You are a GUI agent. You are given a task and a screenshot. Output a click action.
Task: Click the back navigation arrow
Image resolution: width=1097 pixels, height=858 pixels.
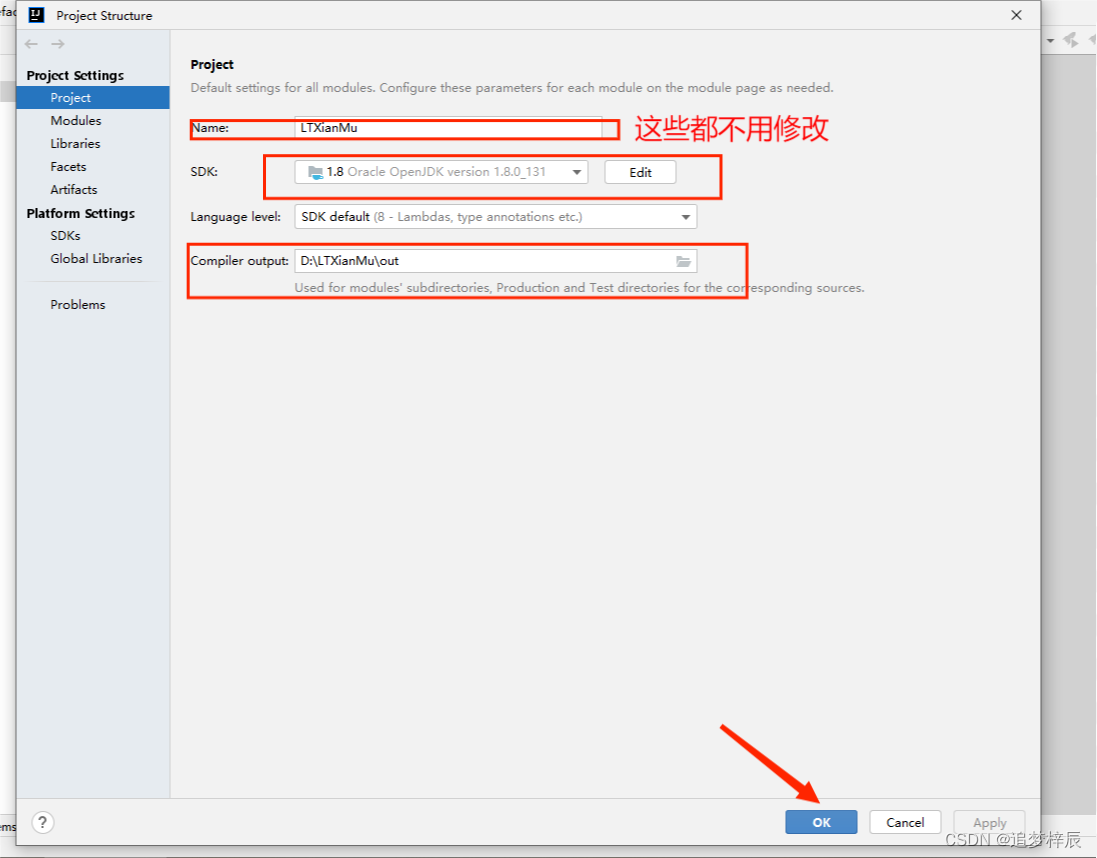pos(31,44)
